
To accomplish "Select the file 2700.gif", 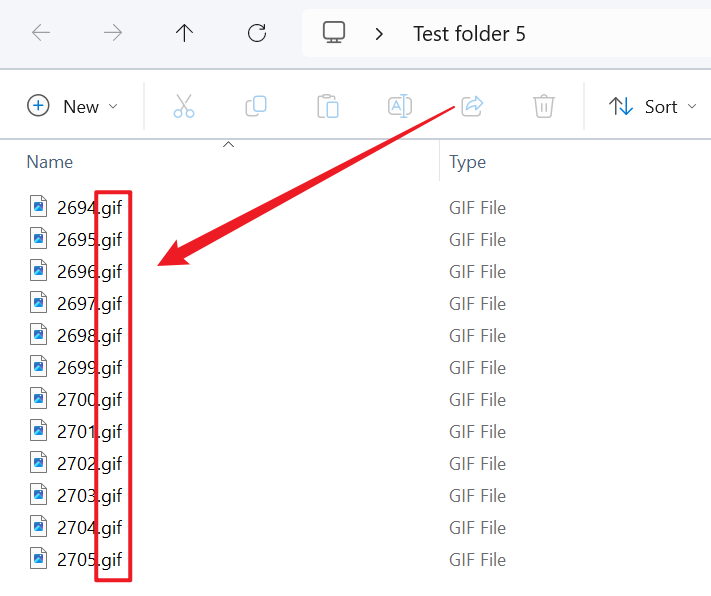I will pos(89,400).
